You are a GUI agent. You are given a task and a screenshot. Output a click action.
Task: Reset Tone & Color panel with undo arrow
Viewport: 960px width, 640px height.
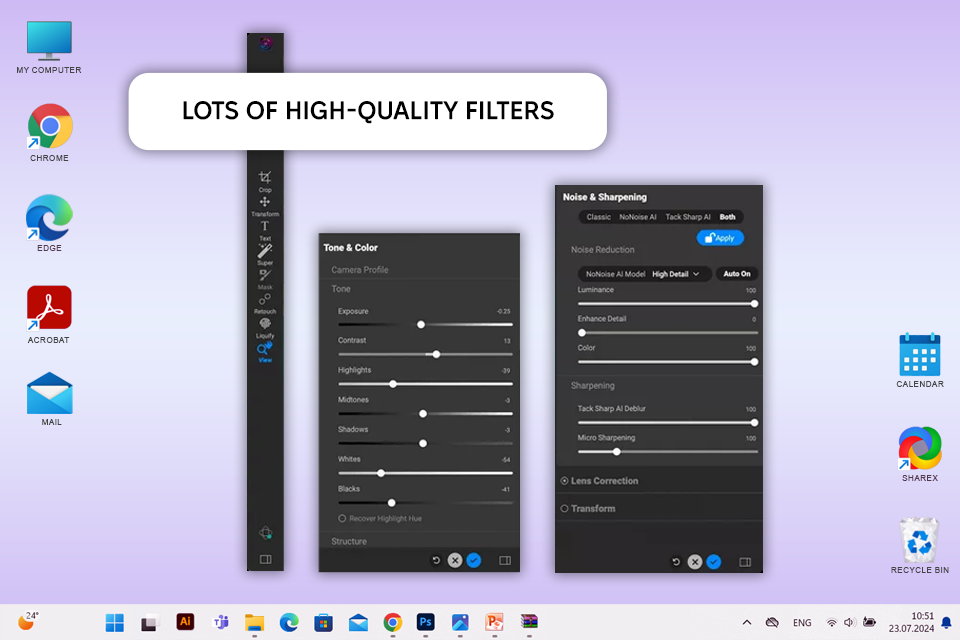(436, 561)
